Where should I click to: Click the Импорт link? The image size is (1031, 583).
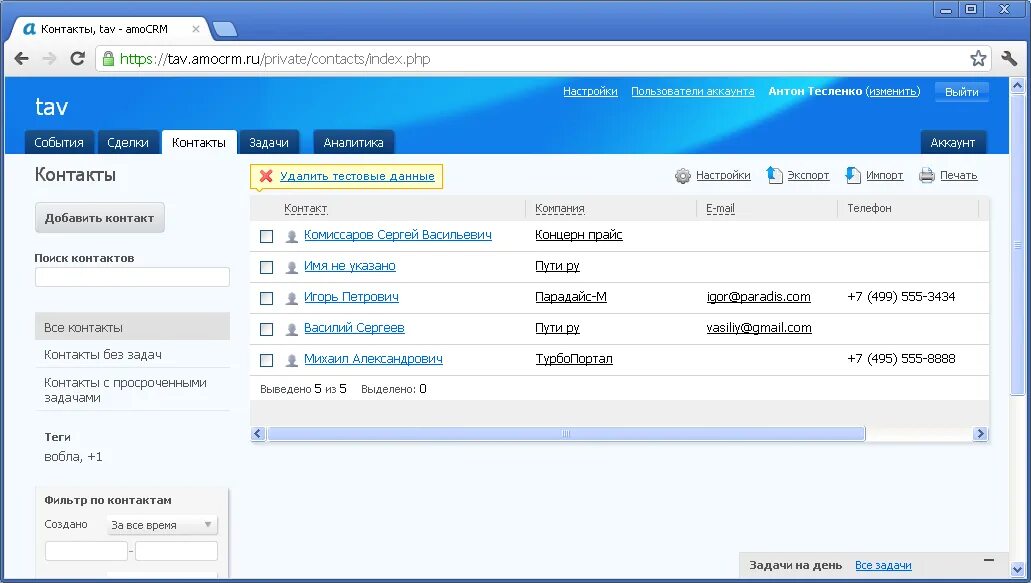click(x=884, y=175)
